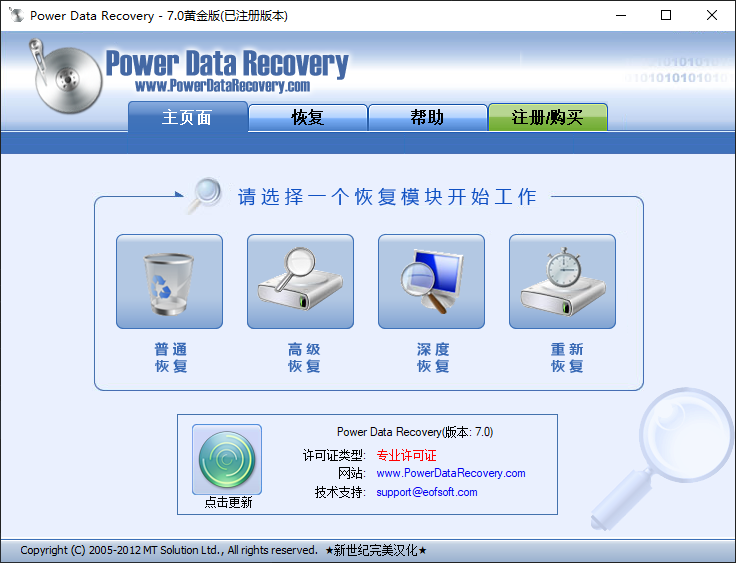The image size is (736, 563).
Task: Click the hard disk logo in the header
Action: pyautogui.click(x=67, y=78)
